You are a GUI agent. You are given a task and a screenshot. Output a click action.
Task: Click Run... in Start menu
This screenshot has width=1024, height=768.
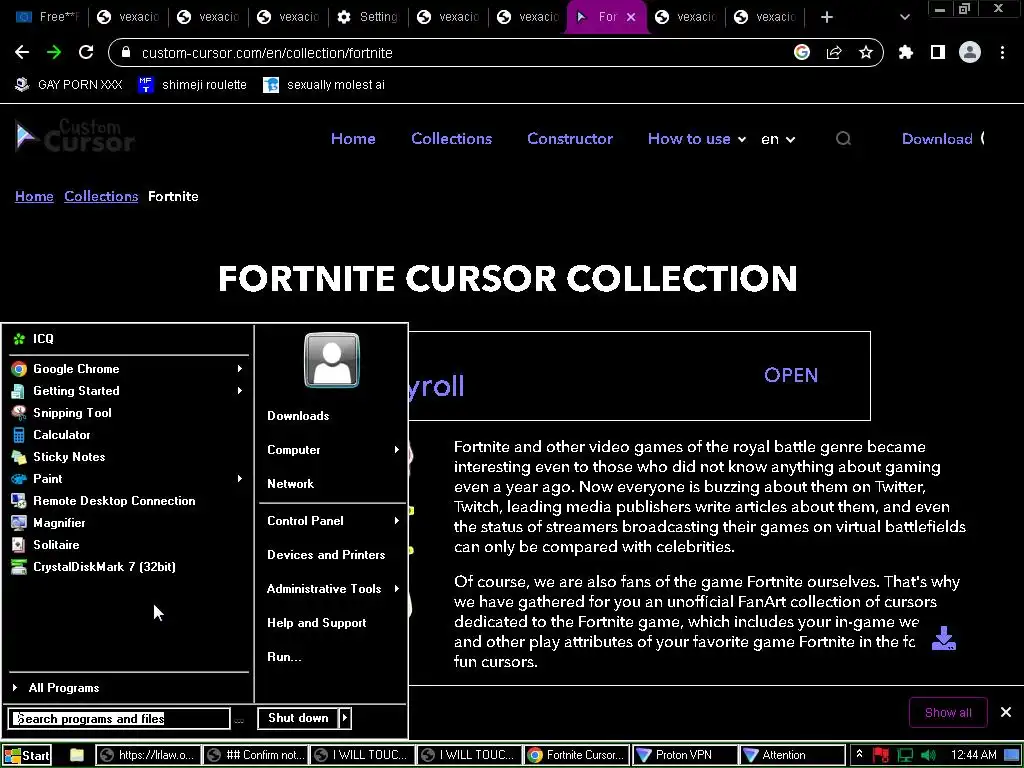(x=284, y=657)
